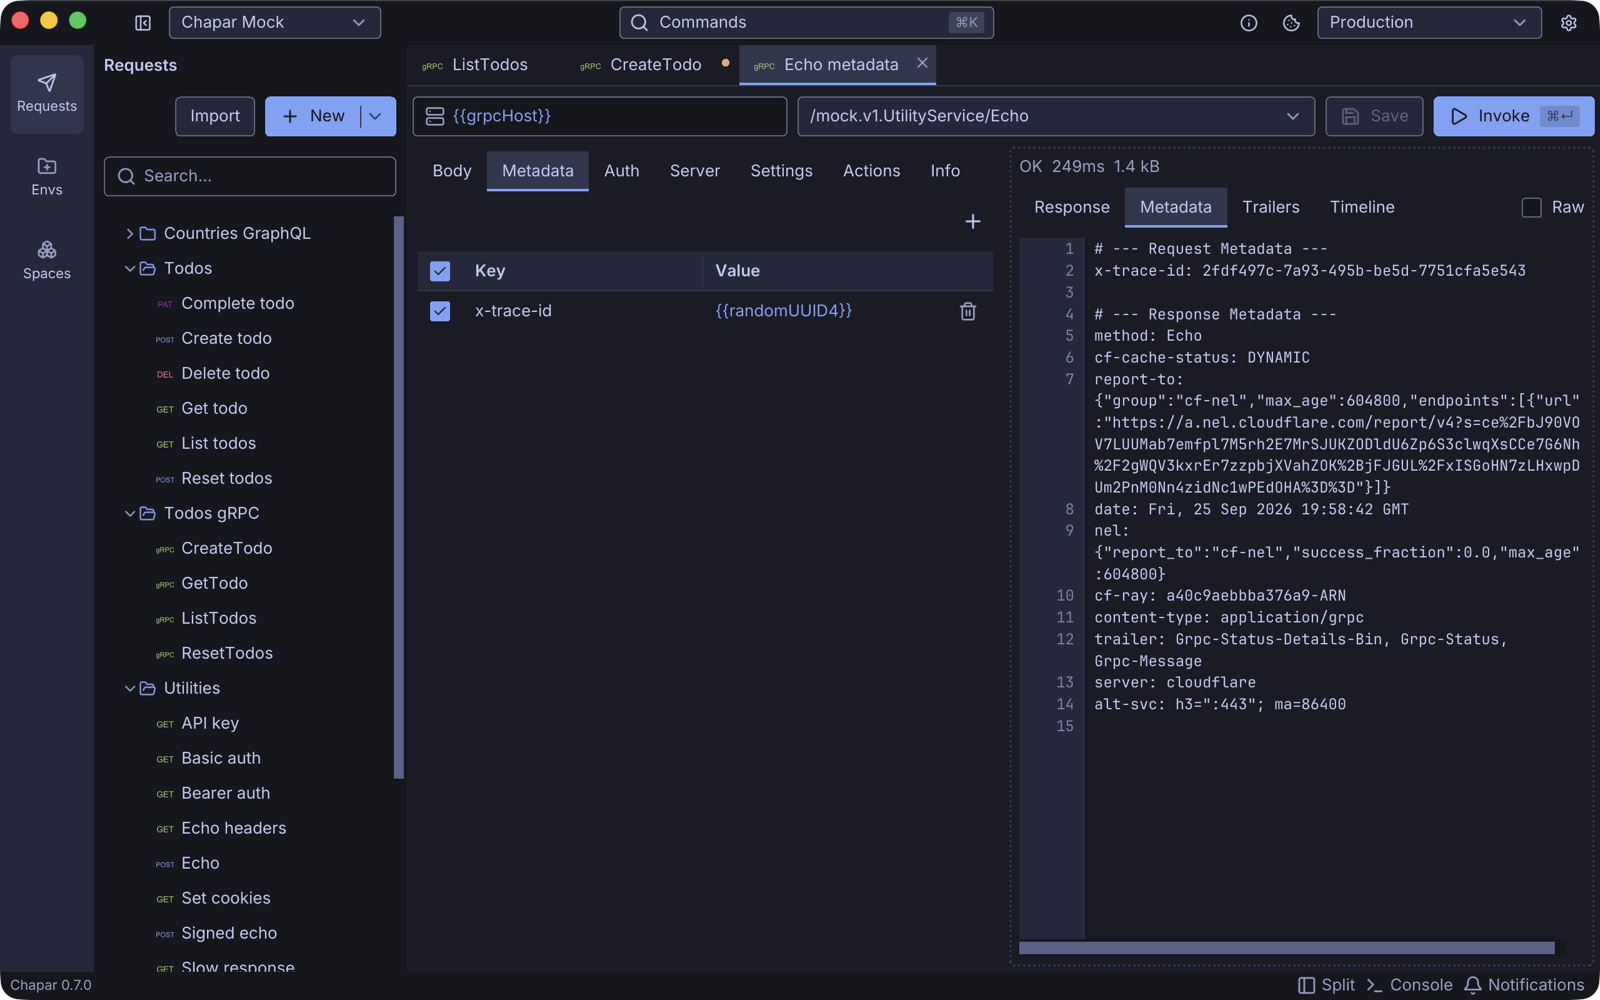This screenshot has height=1000, width=1600.
Task: Open the gRPC method selector dropdown
Action: point(1055,116)
